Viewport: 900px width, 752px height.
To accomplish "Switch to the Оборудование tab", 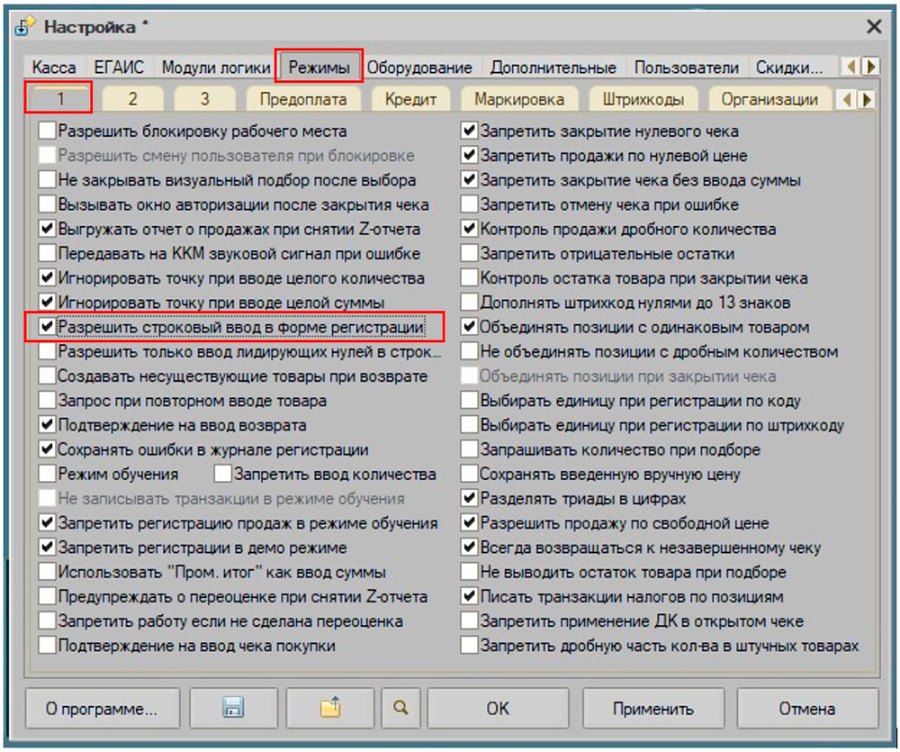I will coord(420,68).
